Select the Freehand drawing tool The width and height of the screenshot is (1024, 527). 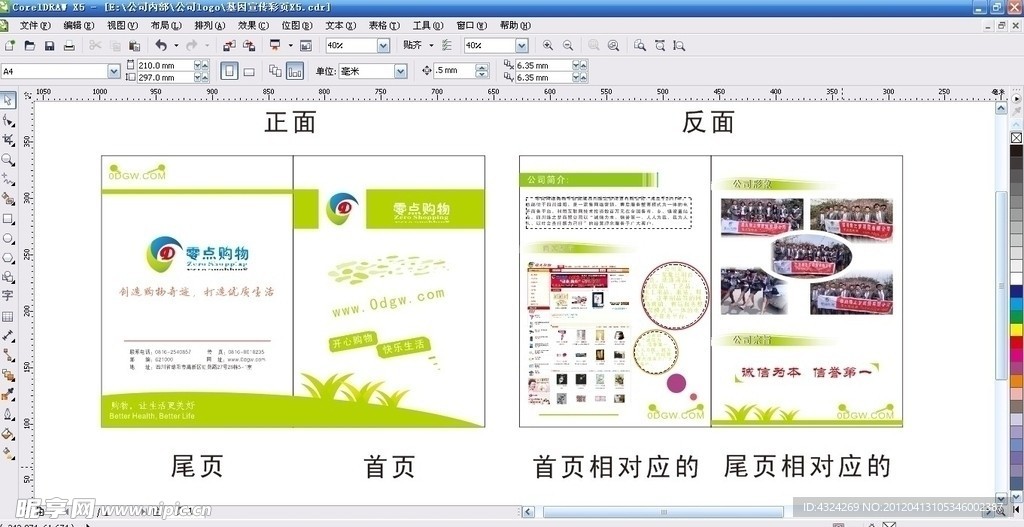coord(8,179)
